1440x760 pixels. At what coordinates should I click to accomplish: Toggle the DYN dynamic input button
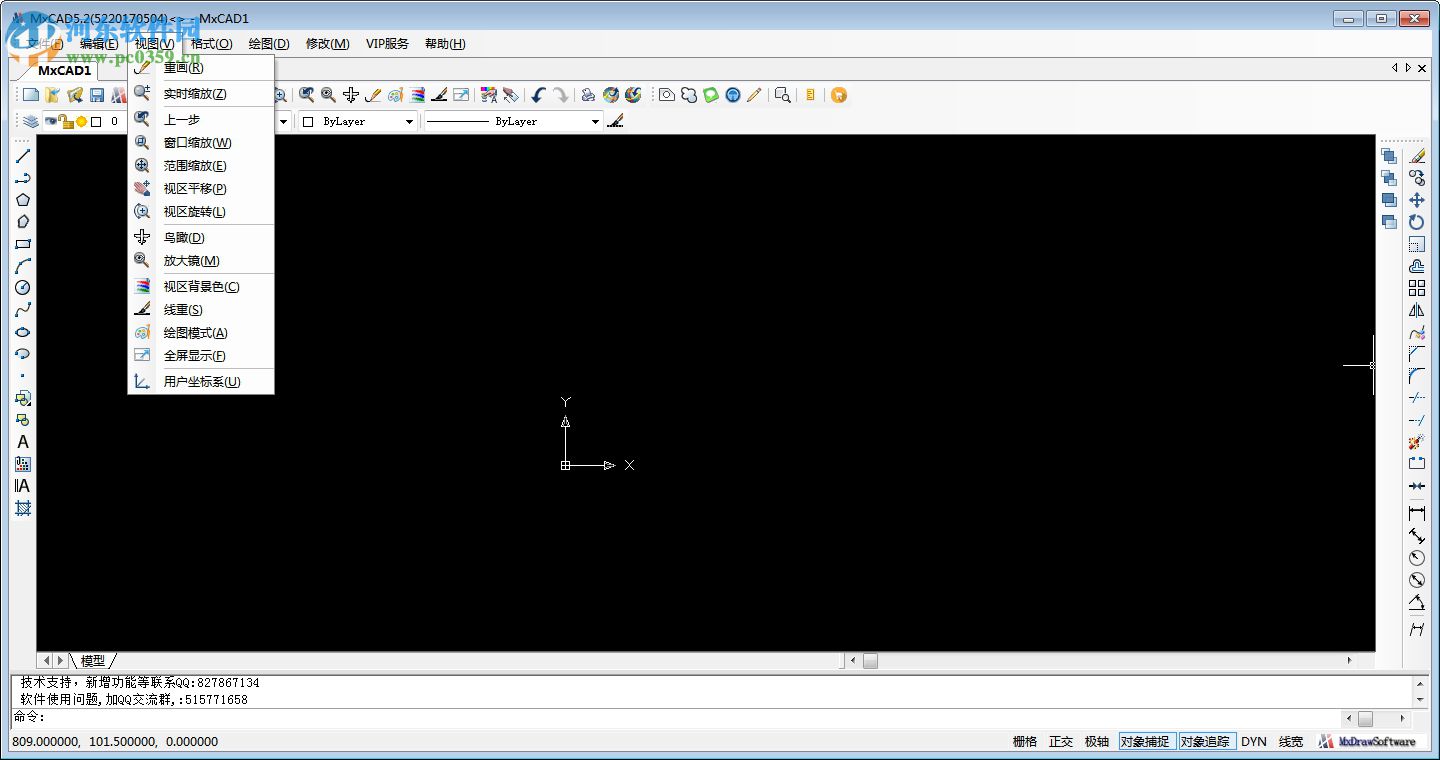pos(1254,741)
